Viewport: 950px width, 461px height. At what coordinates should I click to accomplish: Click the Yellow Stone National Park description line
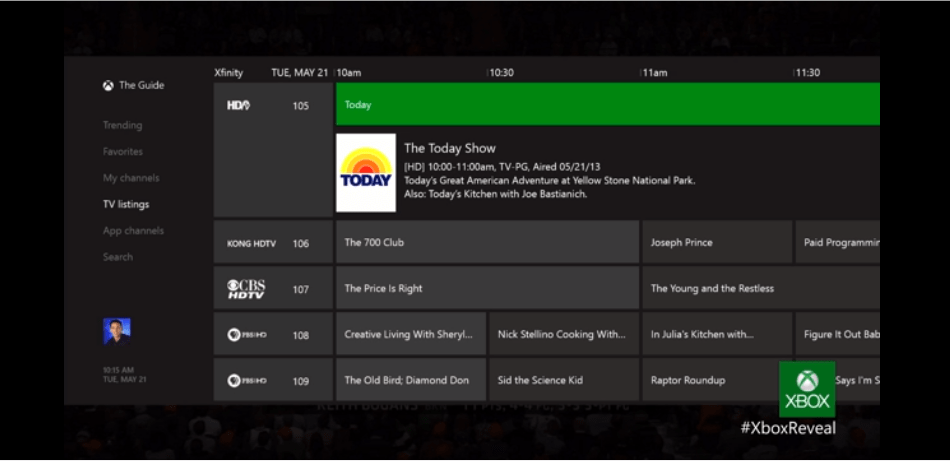550,181
